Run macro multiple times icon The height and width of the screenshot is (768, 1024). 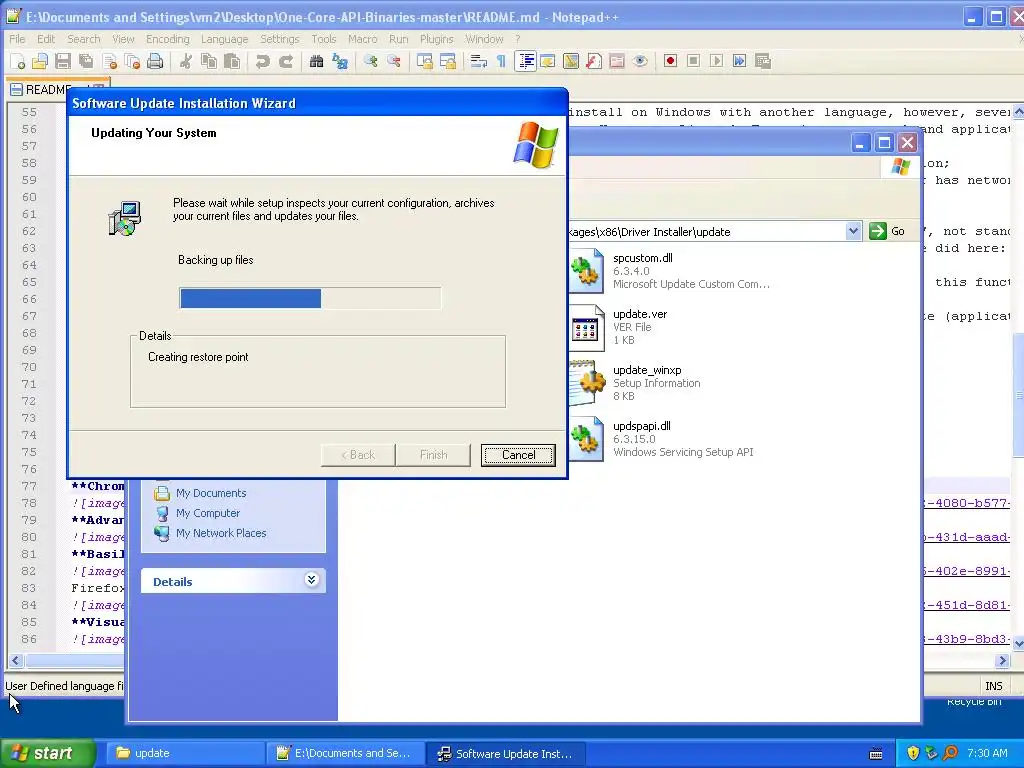pyautogui.click(x=739, y=61)
